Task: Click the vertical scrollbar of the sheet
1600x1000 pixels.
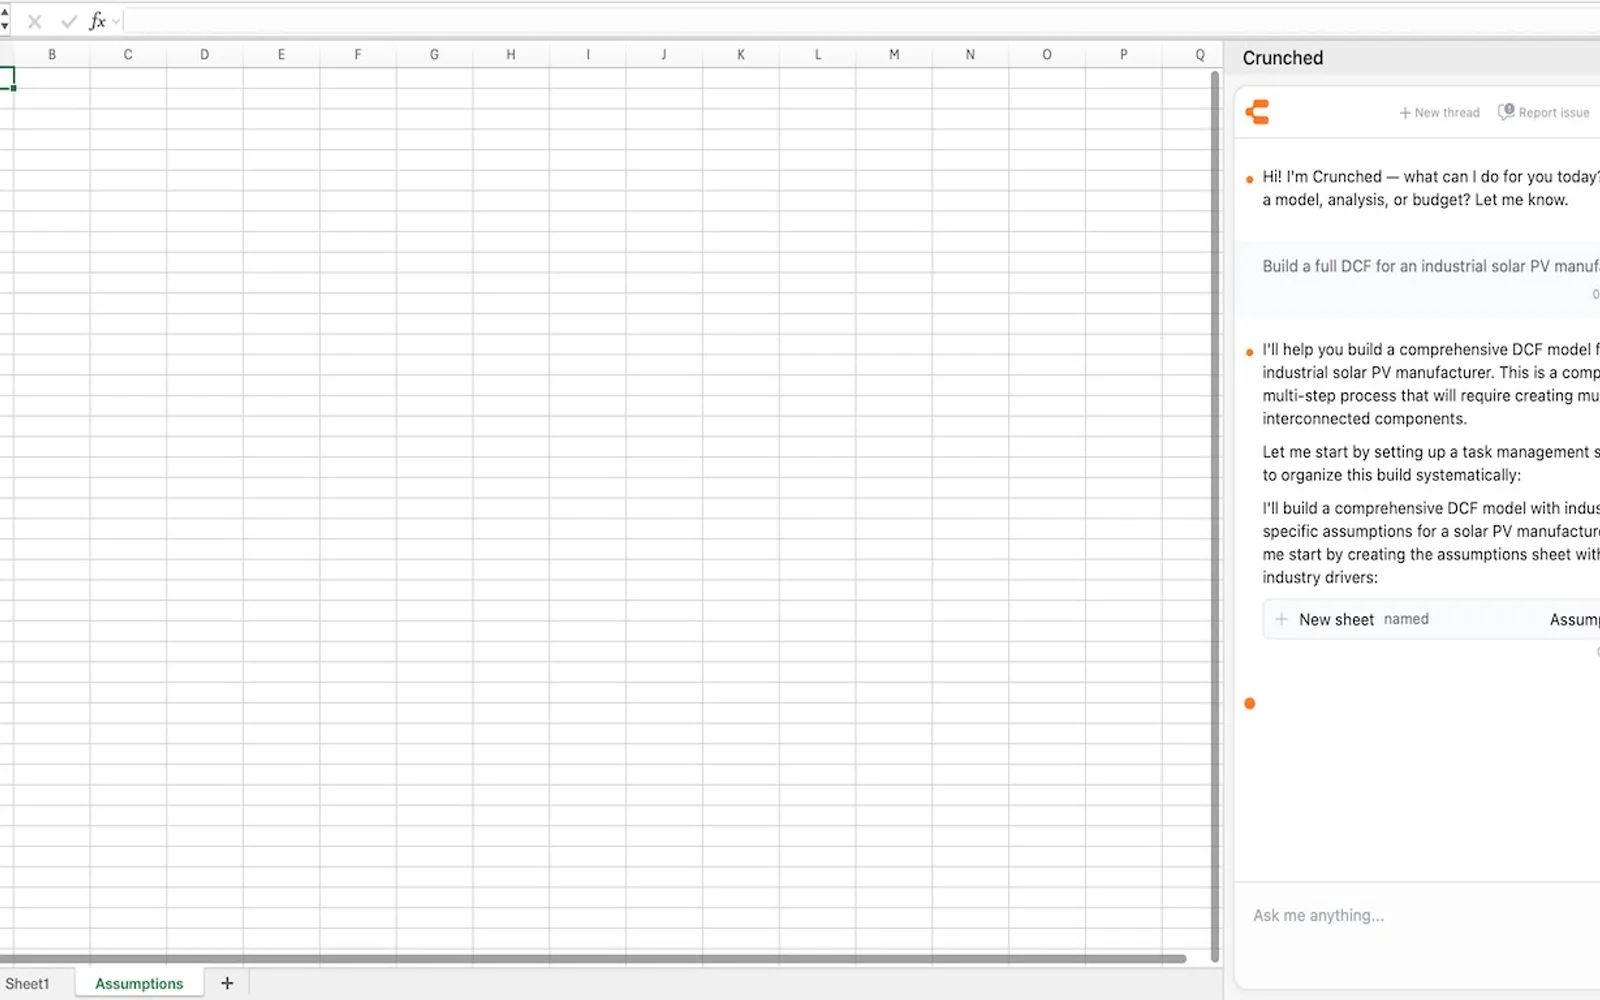Action: 1215,516
